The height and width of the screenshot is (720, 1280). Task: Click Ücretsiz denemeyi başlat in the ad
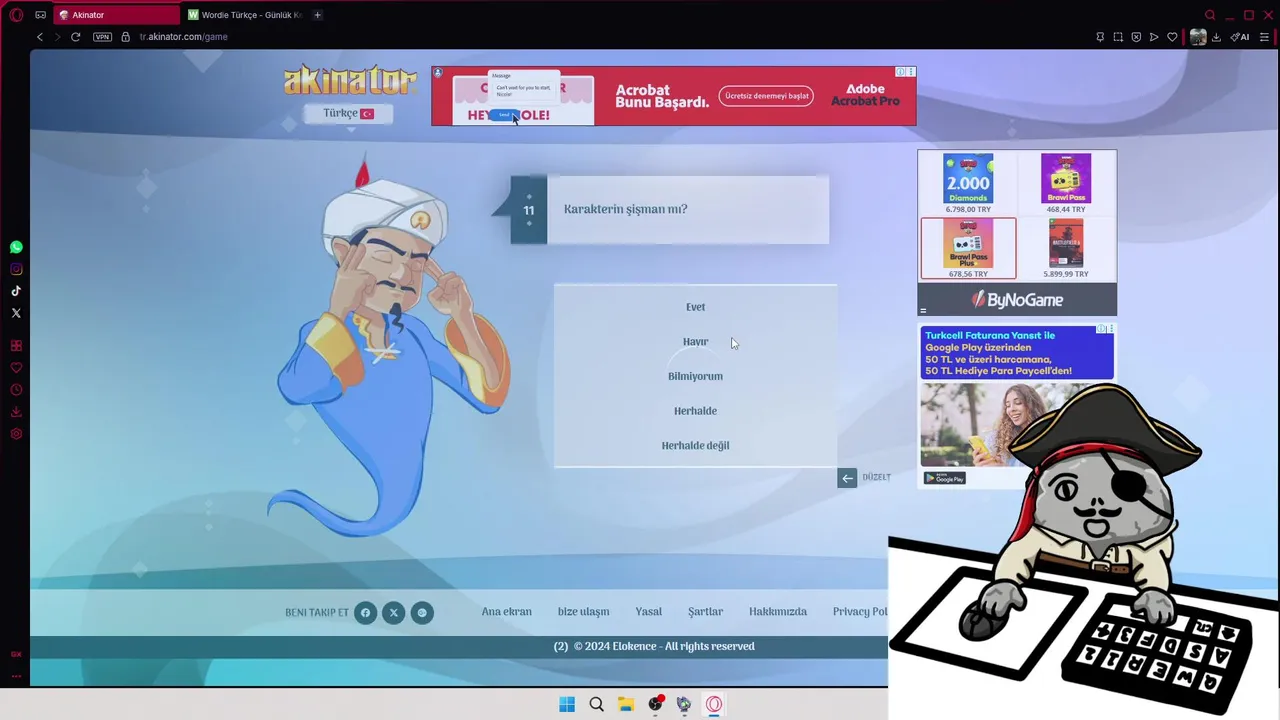click(767, 96)
